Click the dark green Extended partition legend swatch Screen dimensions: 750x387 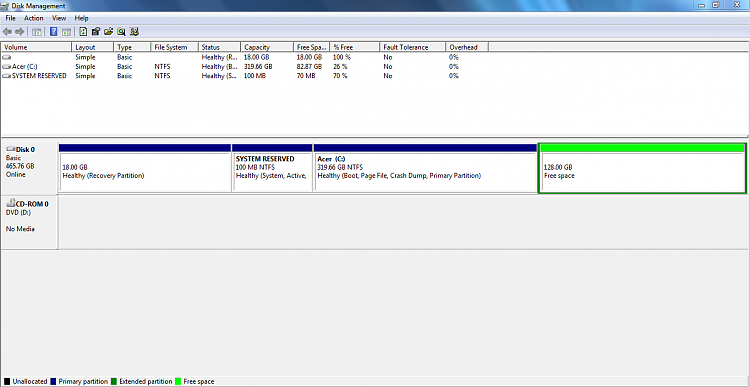[x=114, y=382]
